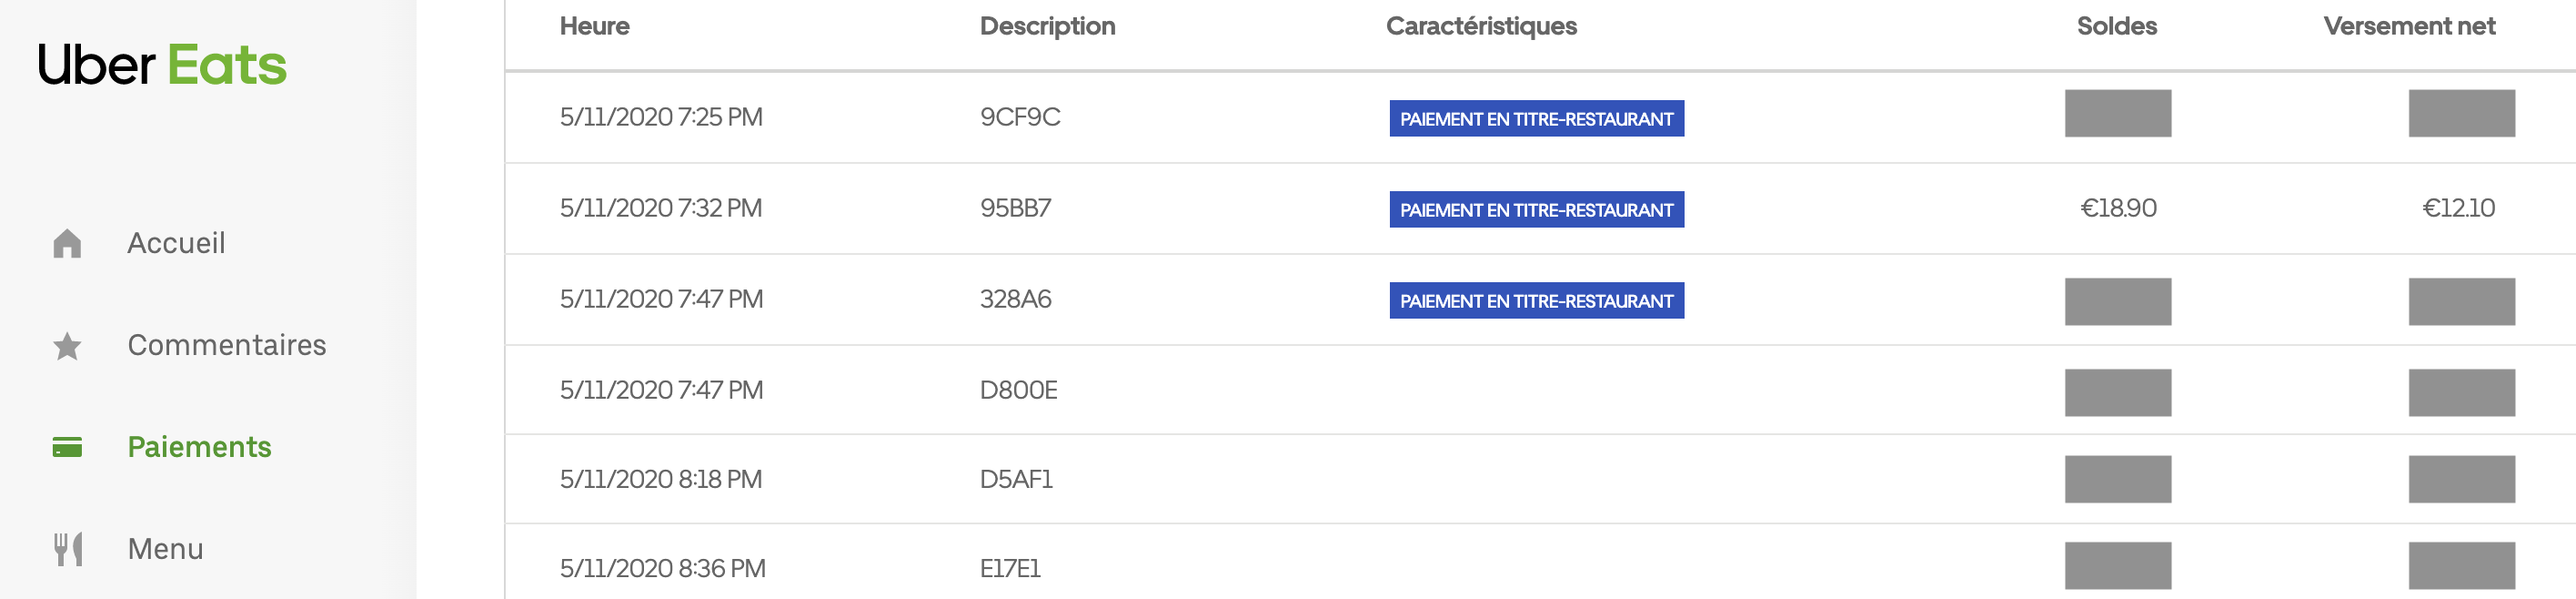Click the Menu fork and knife icon
The width and height of the screenshot is (2576, 599).
(x=62, y=548)
